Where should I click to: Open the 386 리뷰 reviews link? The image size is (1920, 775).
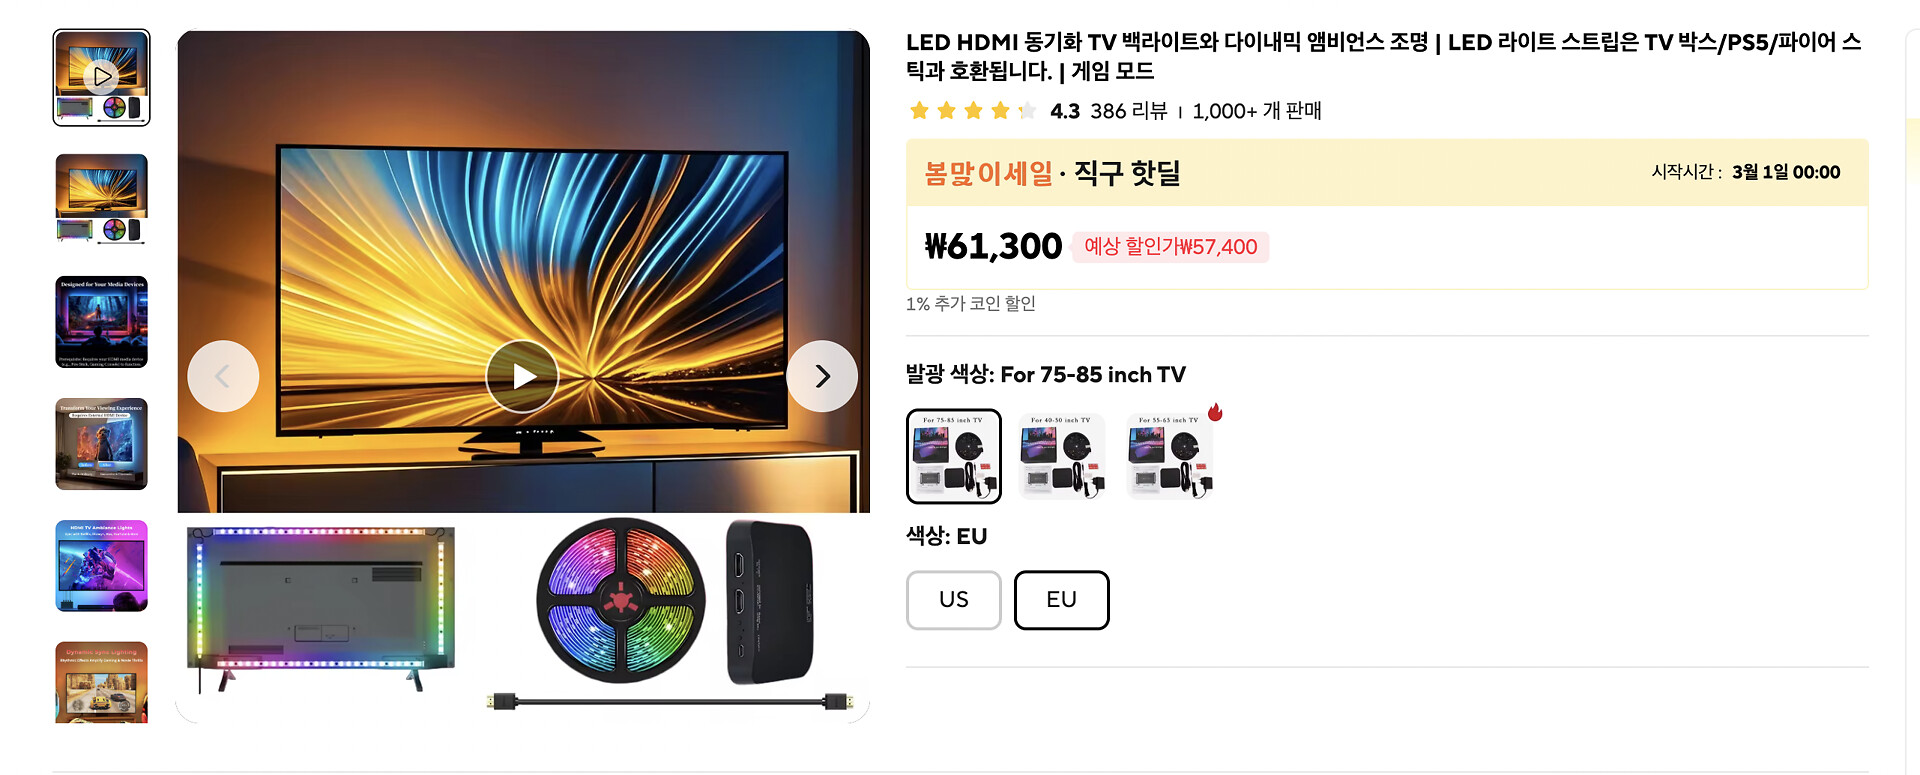[1129, 111]
